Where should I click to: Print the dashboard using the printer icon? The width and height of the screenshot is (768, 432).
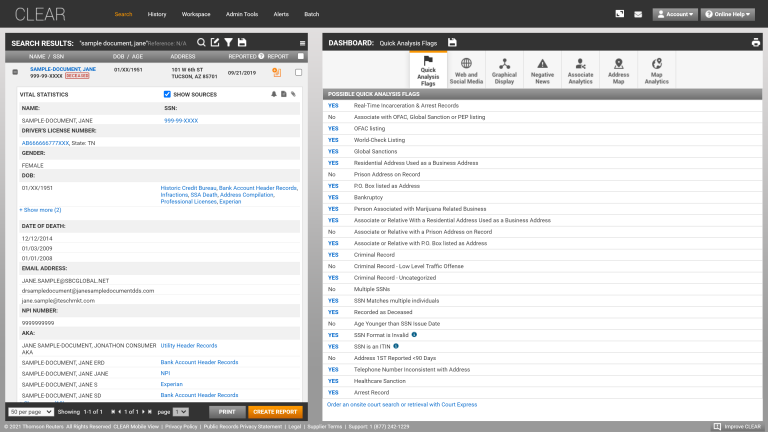[x=756, y=42]
